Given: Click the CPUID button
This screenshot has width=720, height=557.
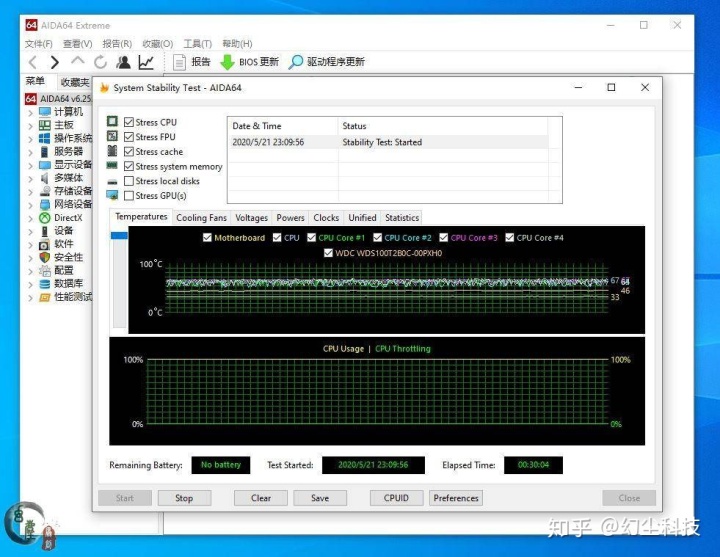Looking at the screenshot, I should 396,498.
